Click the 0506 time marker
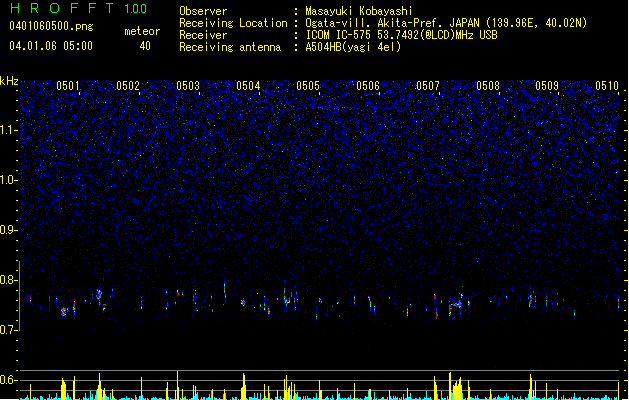The width and height of the screenshot is (629, 400). (x=368, y=86)
